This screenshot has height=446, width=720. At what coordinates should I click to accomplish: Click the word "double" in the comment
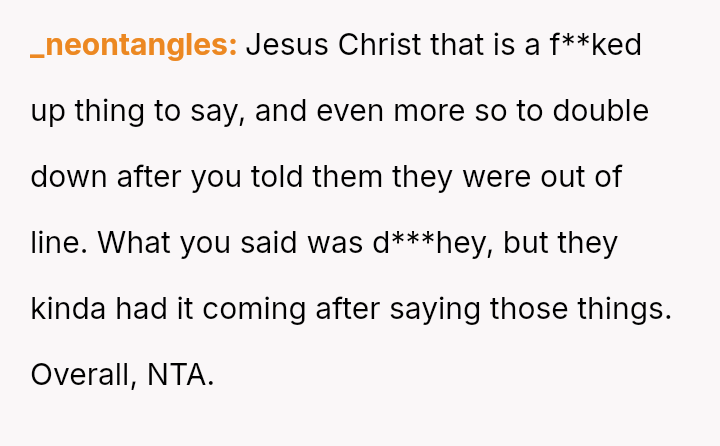[x=599, y=111]
